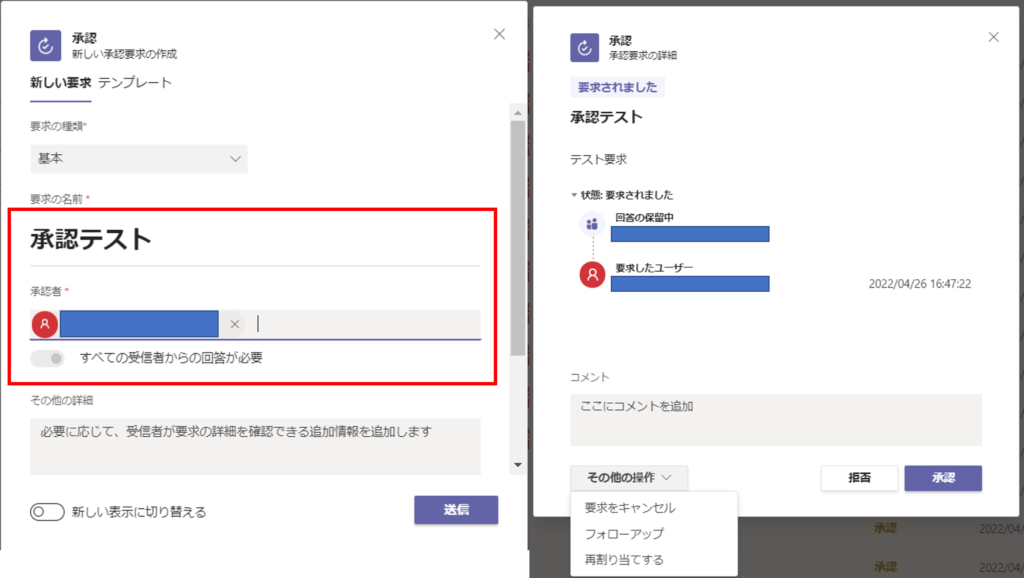Collapse the '状態: 要求されました' section
Image resolution: width=1024 pixels, height=578 pixels.
(574, 195)
